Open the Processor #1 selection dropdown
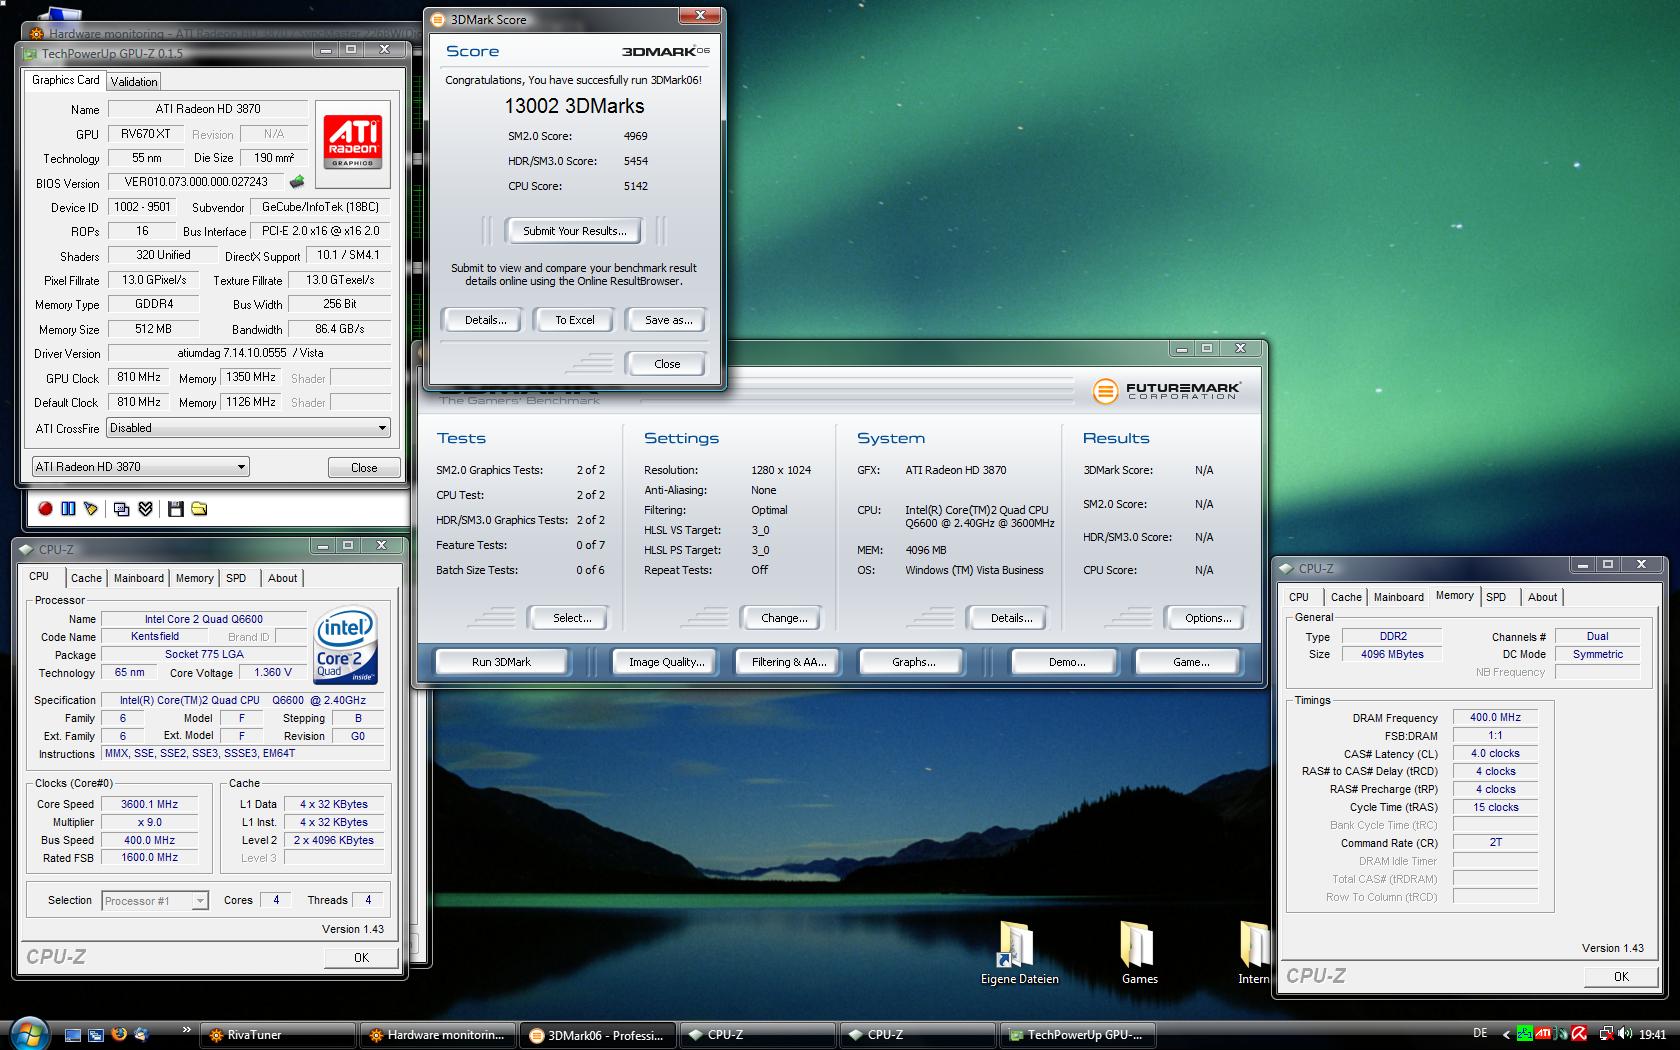The image size is (1680, 1050). pos(155,901)
